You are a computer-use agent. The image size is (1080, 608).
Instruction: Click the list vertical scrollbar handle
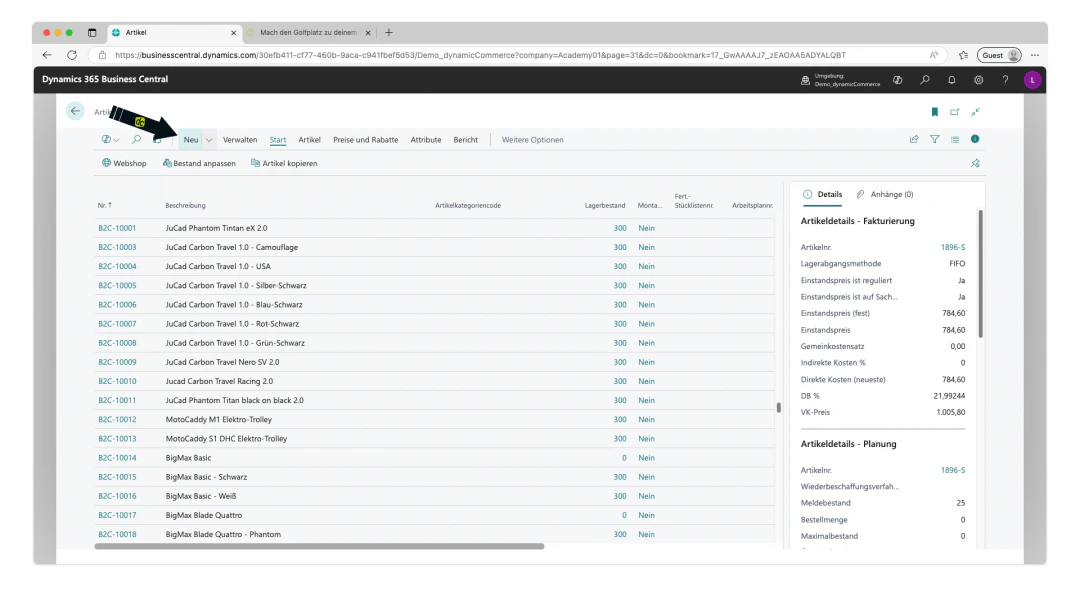tap(778, 408)
